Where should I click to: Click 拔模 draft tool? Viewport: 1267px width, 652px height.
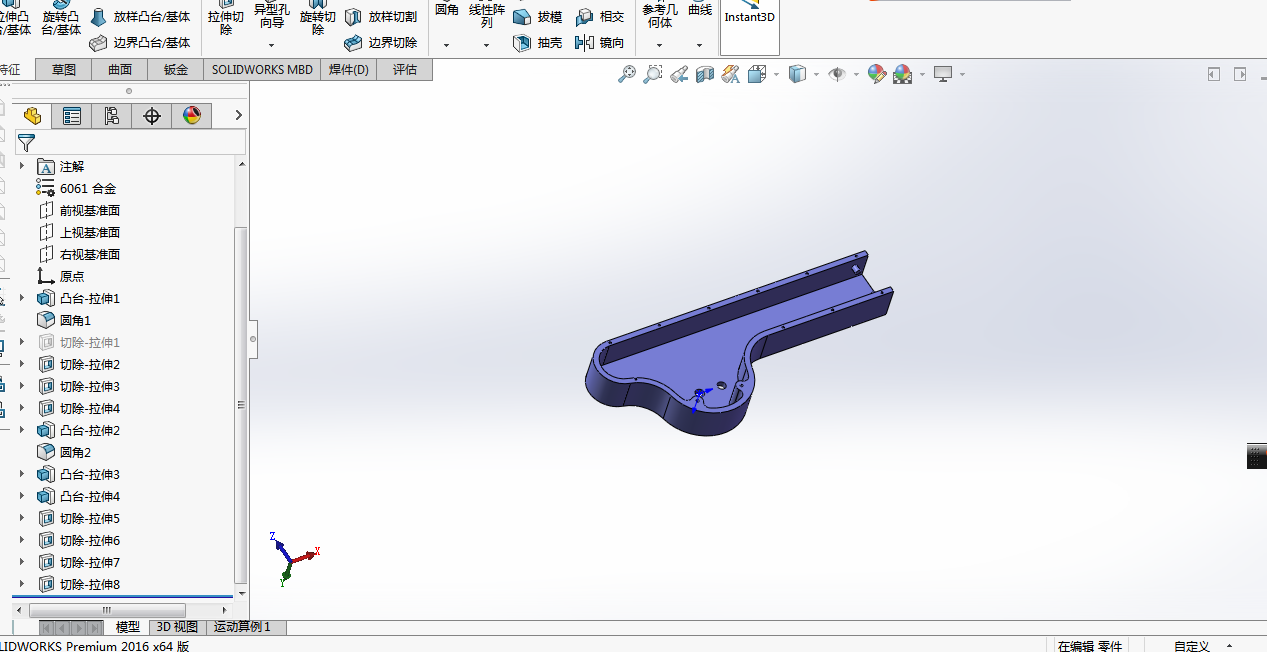click(538, 17)
